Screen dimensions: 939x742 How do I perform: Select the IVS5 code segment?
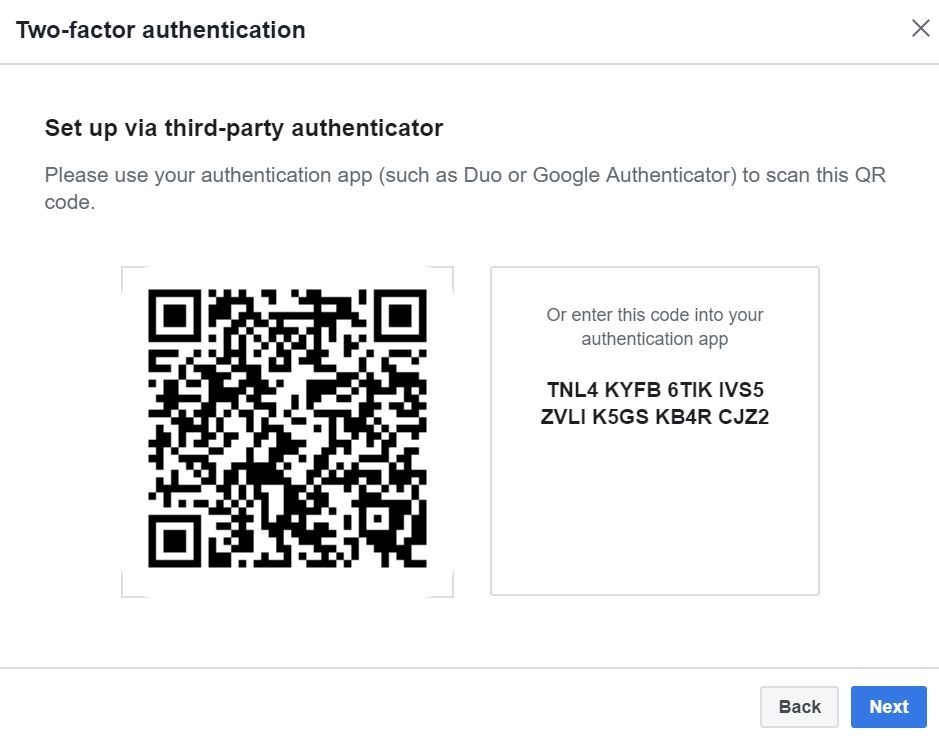[741, 390]
